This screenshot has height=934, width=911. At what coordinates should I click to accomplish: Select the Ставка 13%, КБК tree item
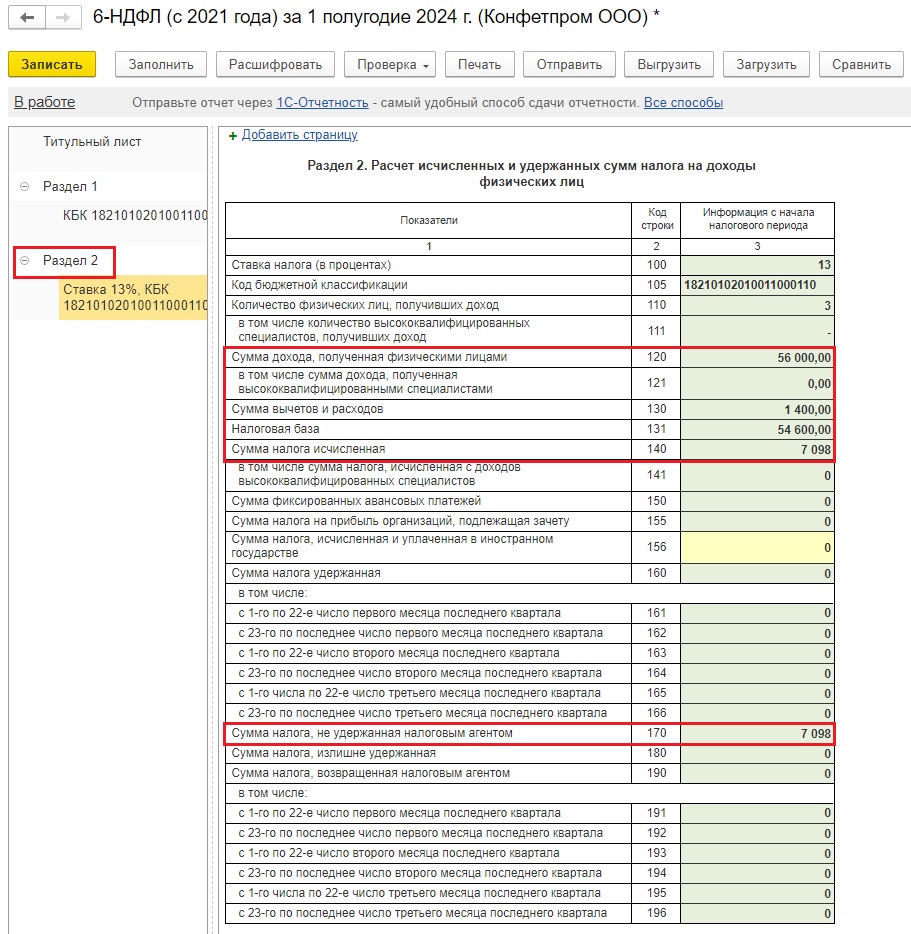click(135, 297)
